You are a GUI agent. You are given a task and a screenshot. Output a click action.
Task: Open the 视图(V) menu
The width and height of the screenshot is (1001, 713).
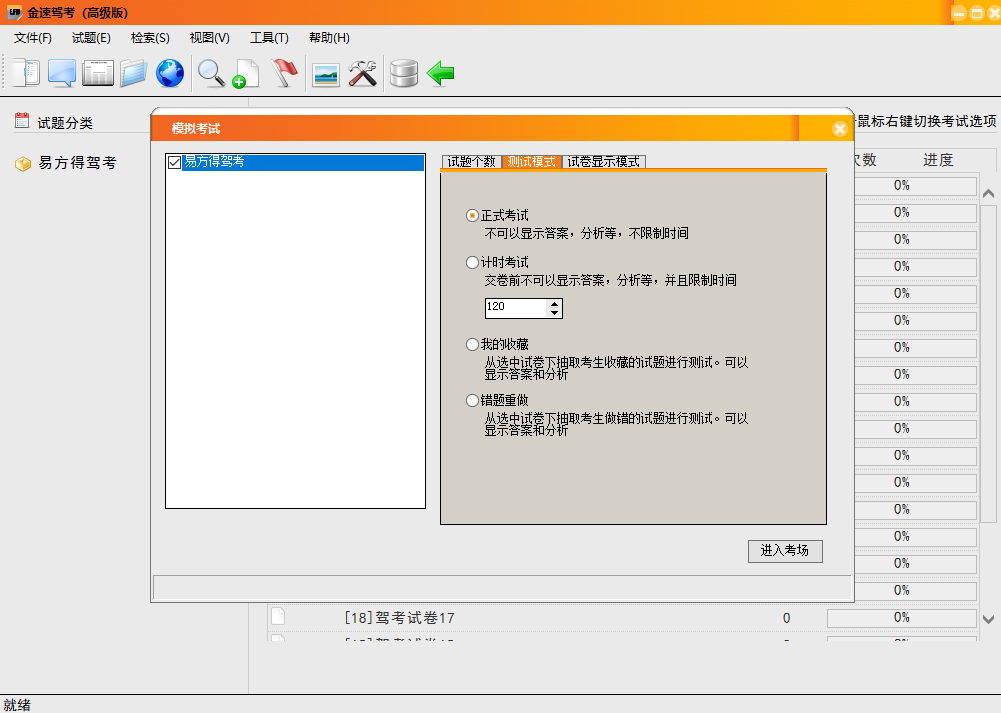[209, 38]
